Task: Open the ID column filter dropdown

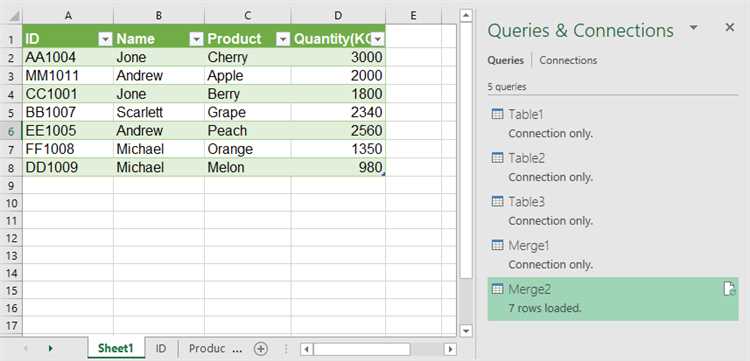Action: pyautogui.click(x=105, y=39)
